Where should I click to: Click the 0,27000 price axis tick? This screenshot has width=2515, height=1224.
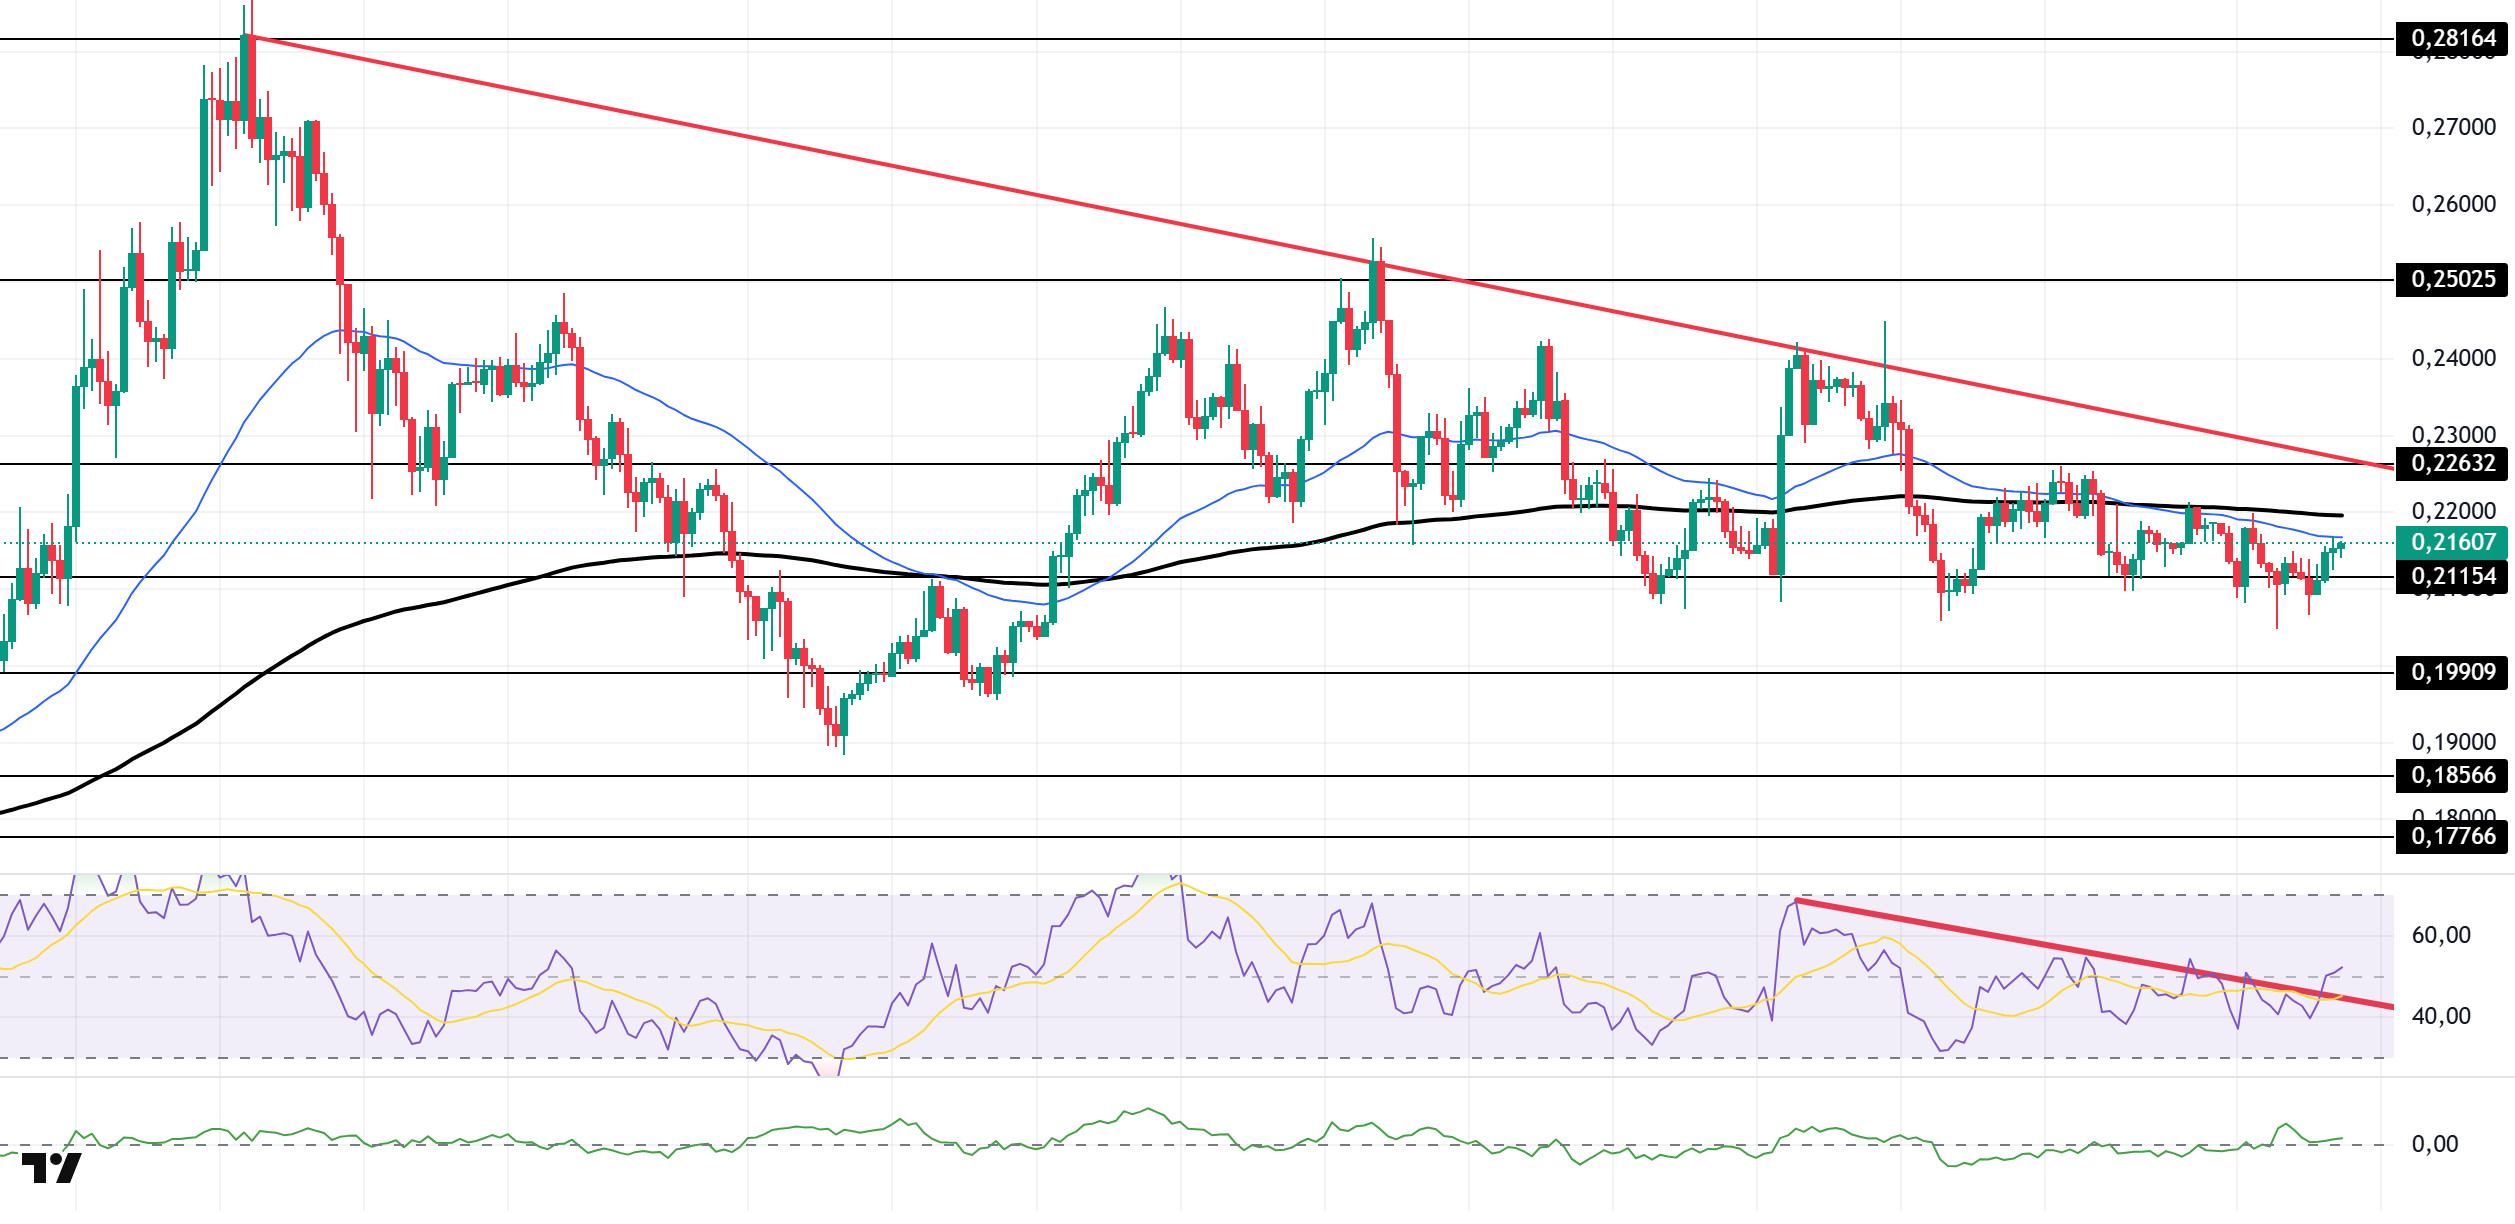point(2453,127)
